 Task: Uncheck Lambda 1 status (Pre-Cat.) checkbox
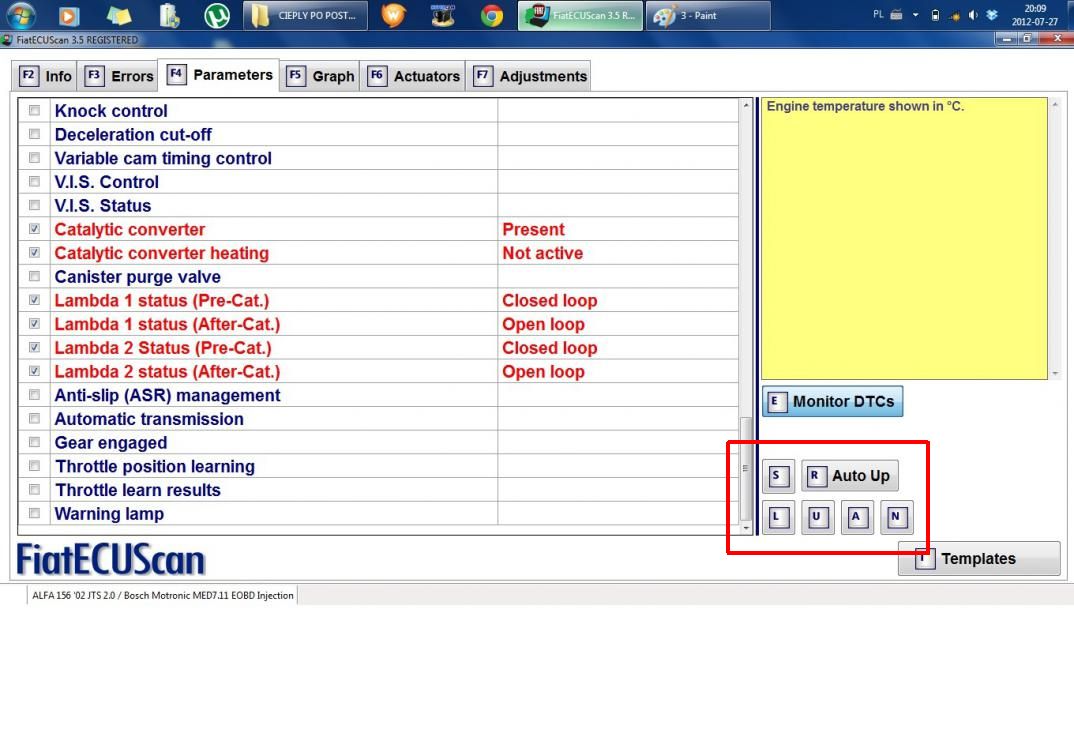[x=34, y=300]
